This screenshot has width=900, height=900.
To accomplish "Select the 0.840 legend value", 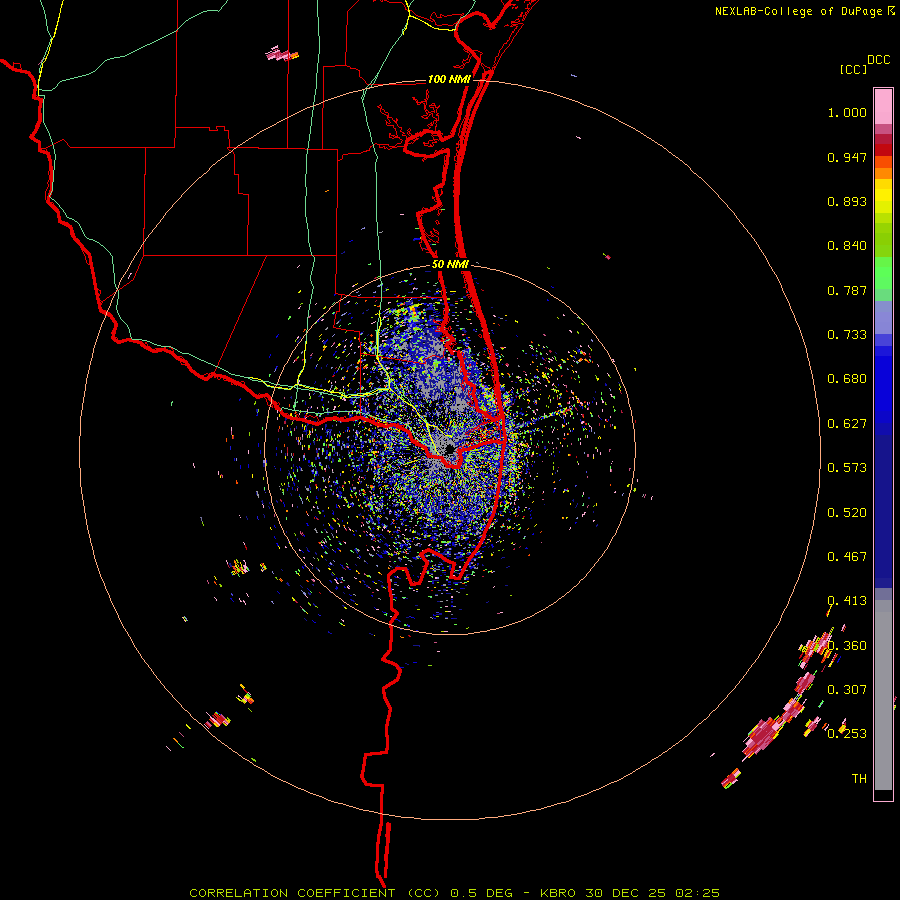I will (x=847, y=246).
